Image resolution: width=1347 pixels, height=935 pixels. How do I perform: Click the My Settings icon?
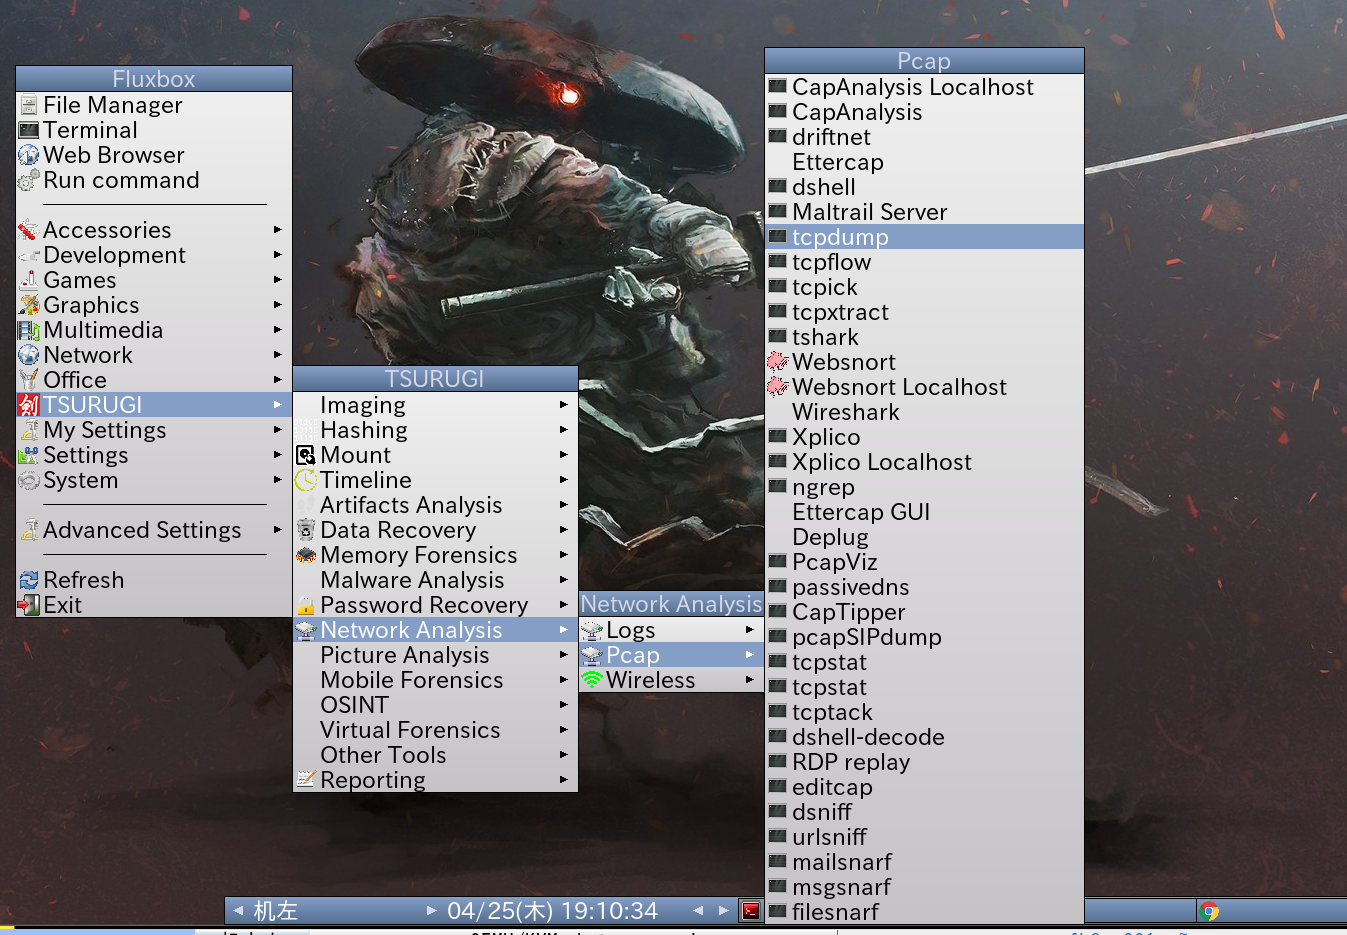(29, 430)
